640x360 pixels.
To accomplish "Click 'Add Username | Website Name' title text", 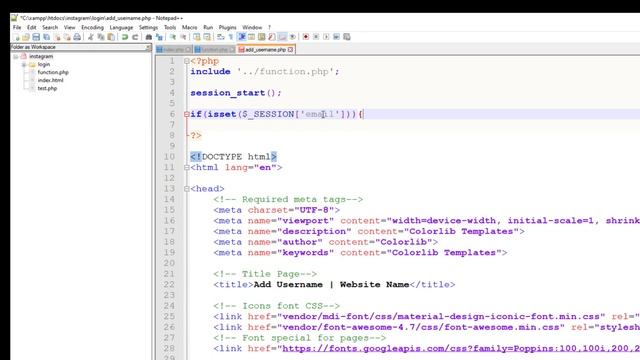I will (x=331, y=284).
